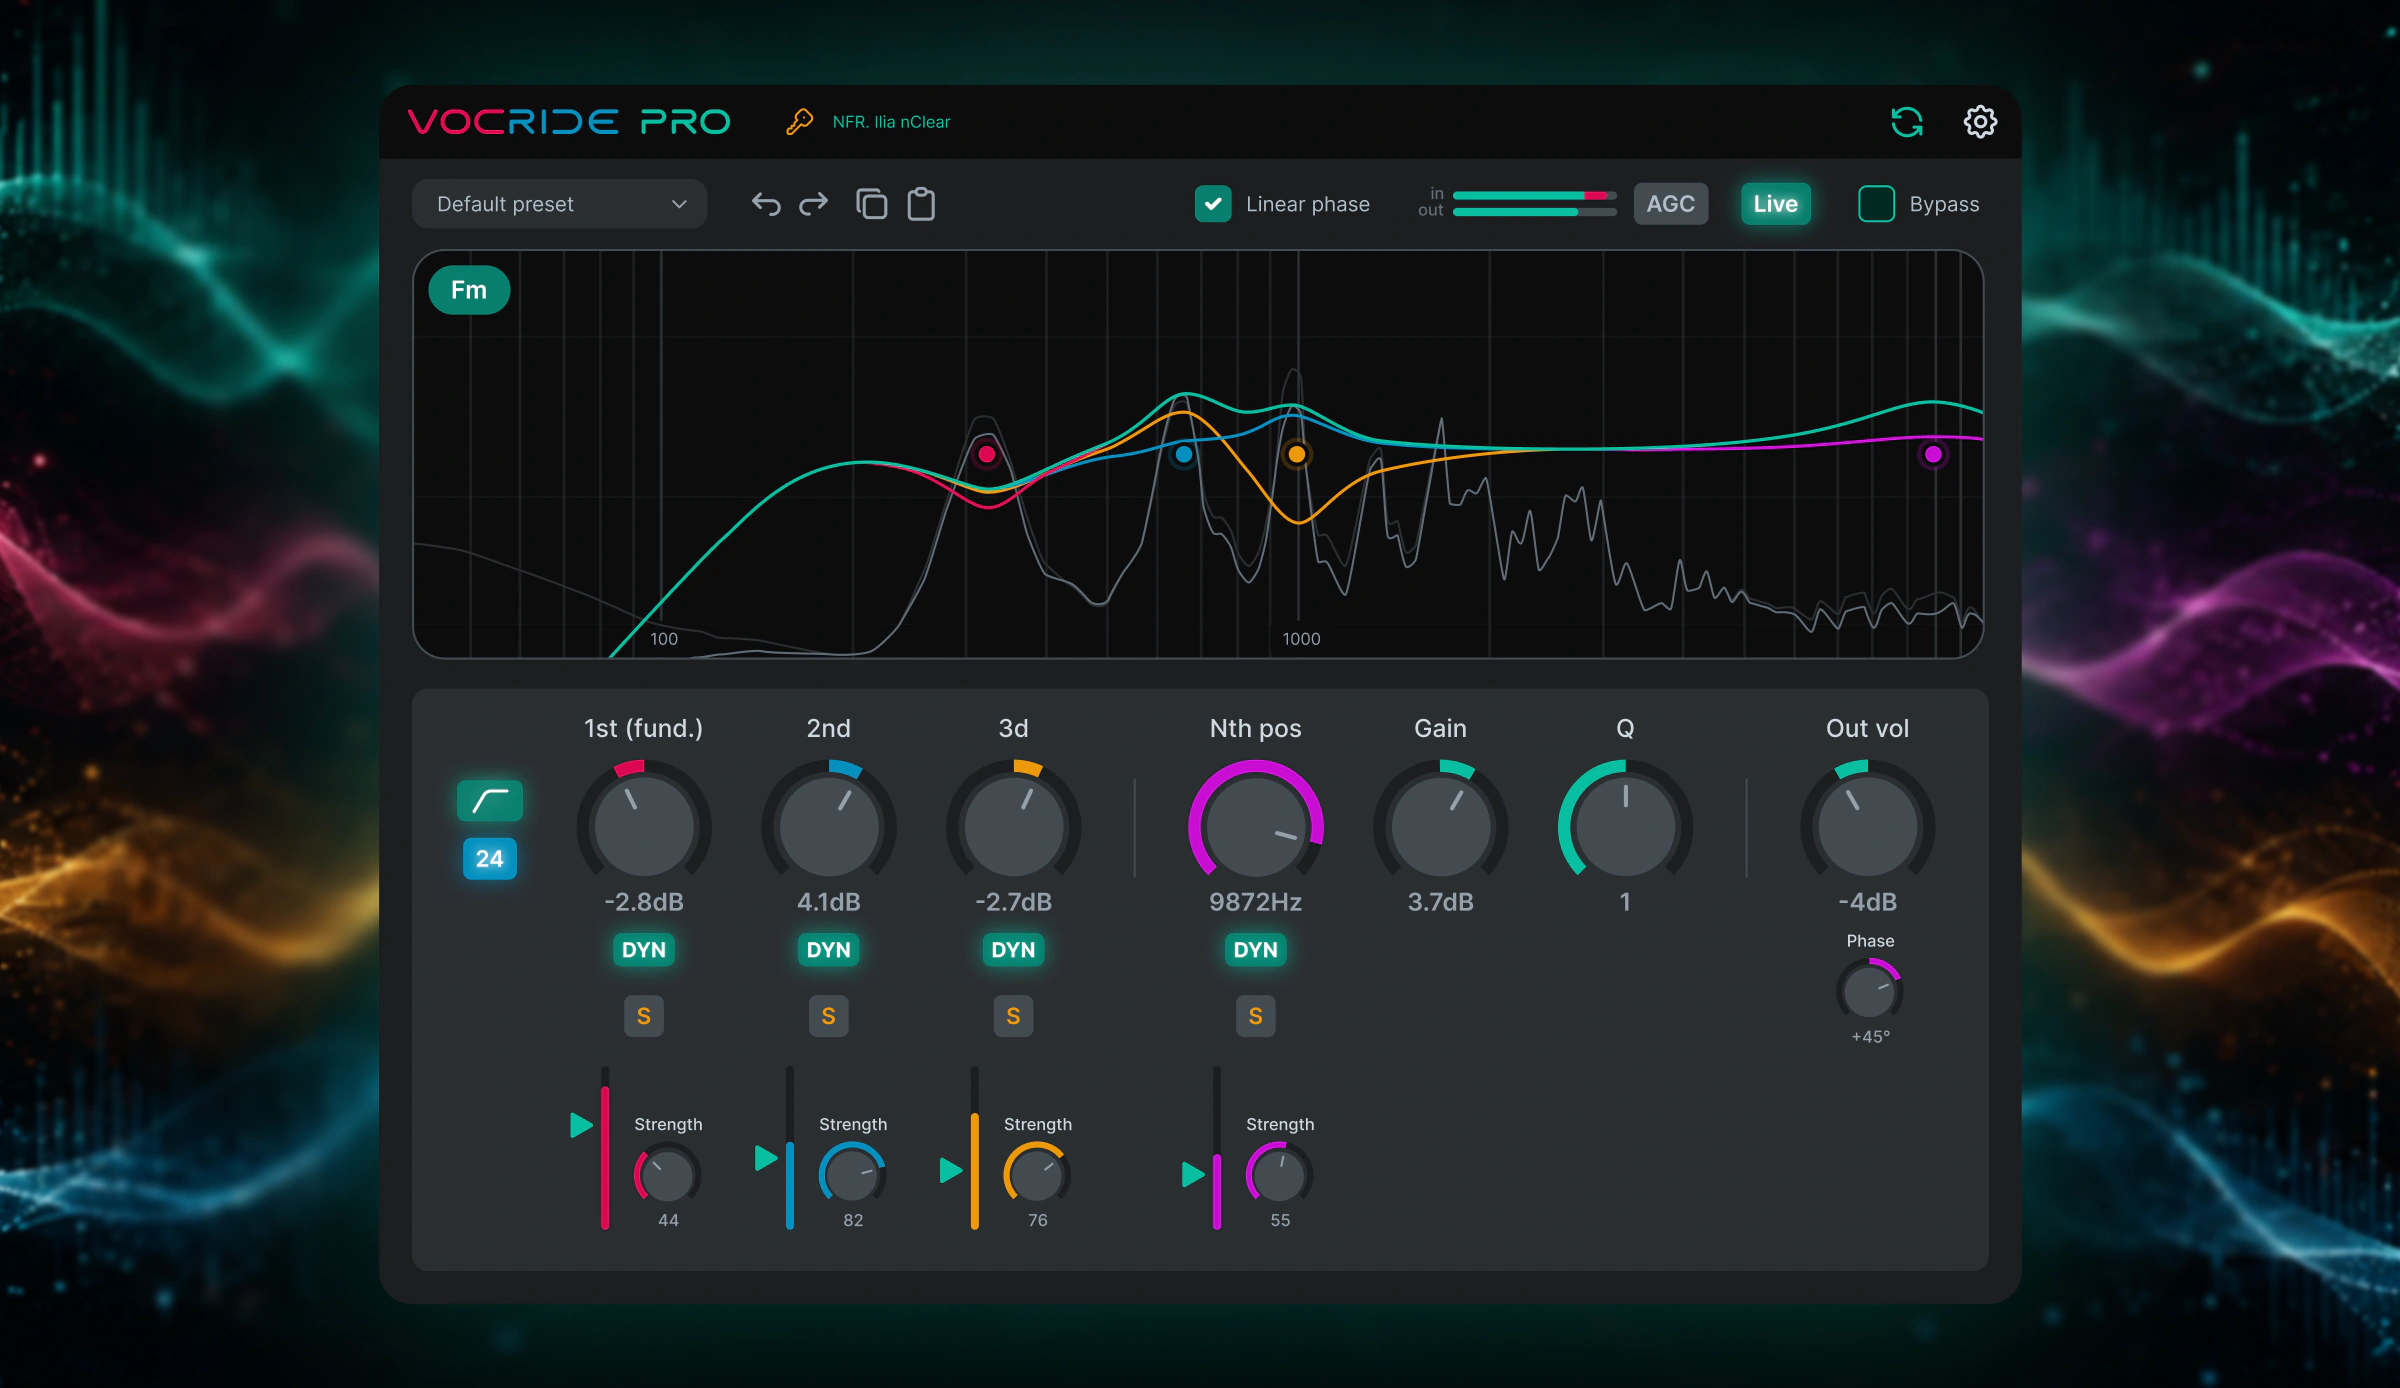The height and width of the screenshot is (1388, 2400).
Task: Select the magenta EQ node on graph
Action: point(1933,454)
